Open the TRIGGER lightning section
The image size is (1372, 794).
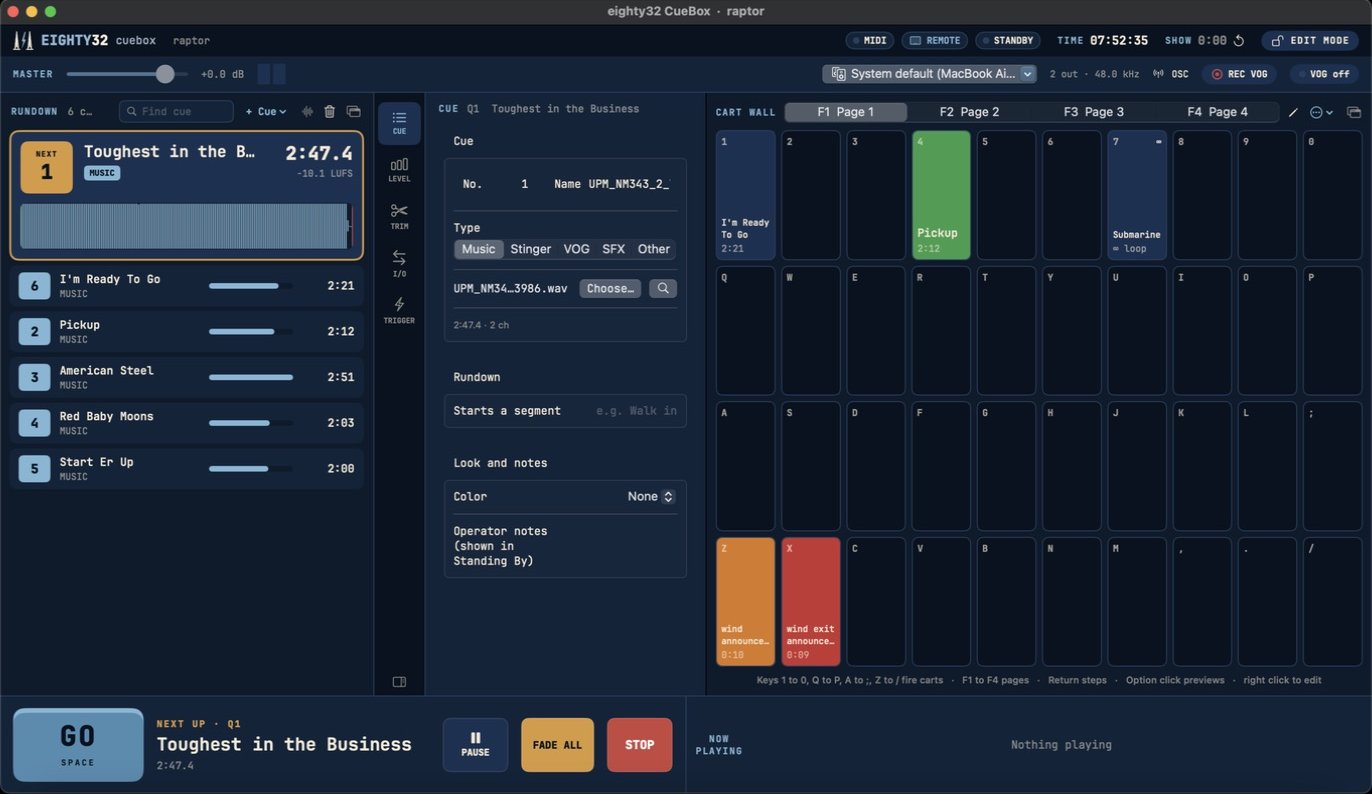[x=399, y=311]
